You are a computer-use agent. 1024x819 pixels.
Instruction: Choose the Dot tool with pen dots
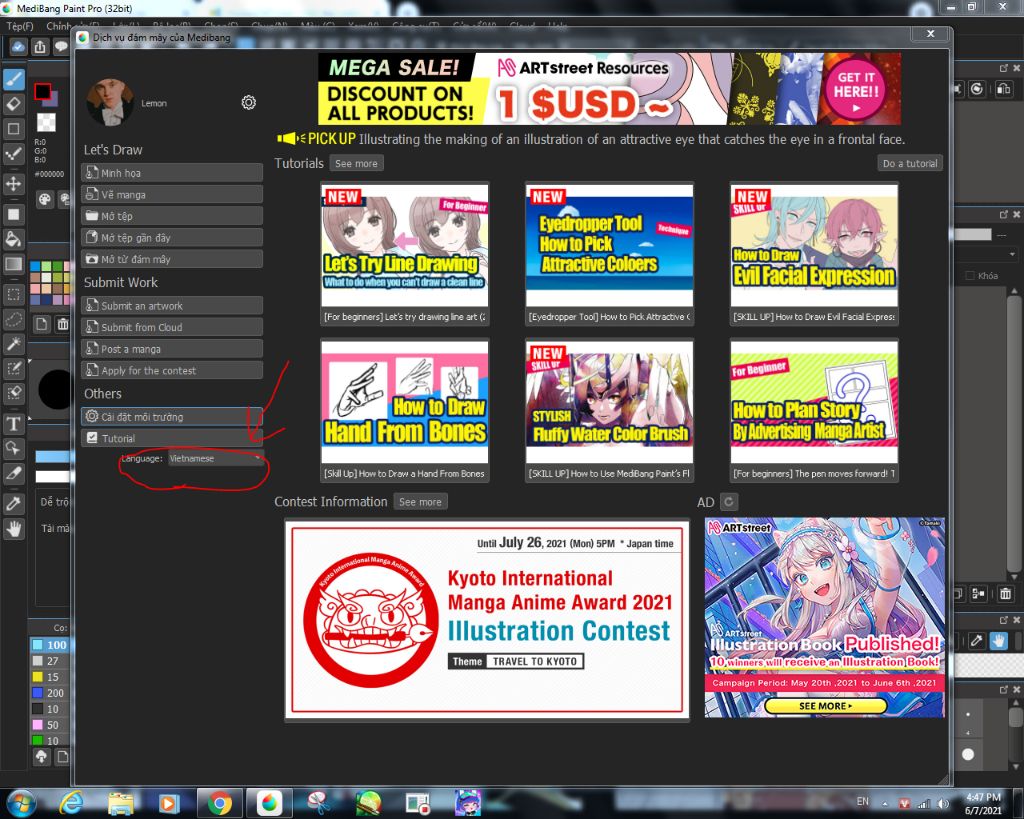(x=14, y=154)
